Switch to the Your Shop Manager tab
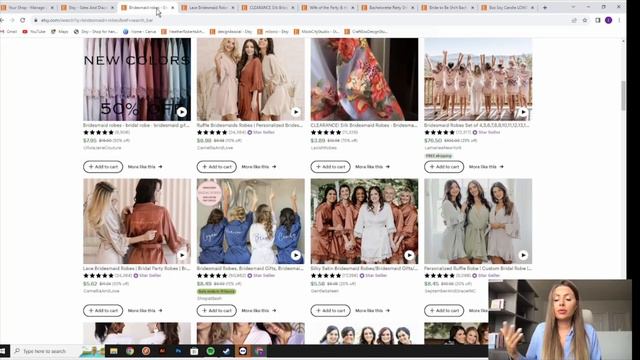Viewport: 640px width, 360px height. click(x=27, y=7)
